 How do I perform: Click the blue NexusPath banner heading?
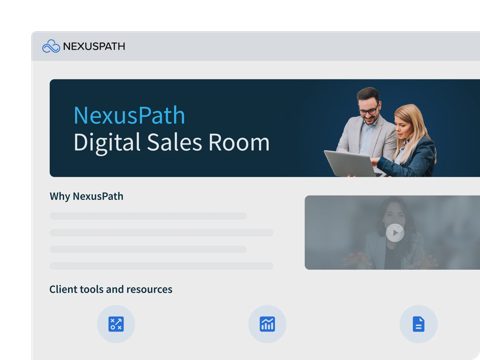pos(129,116)
